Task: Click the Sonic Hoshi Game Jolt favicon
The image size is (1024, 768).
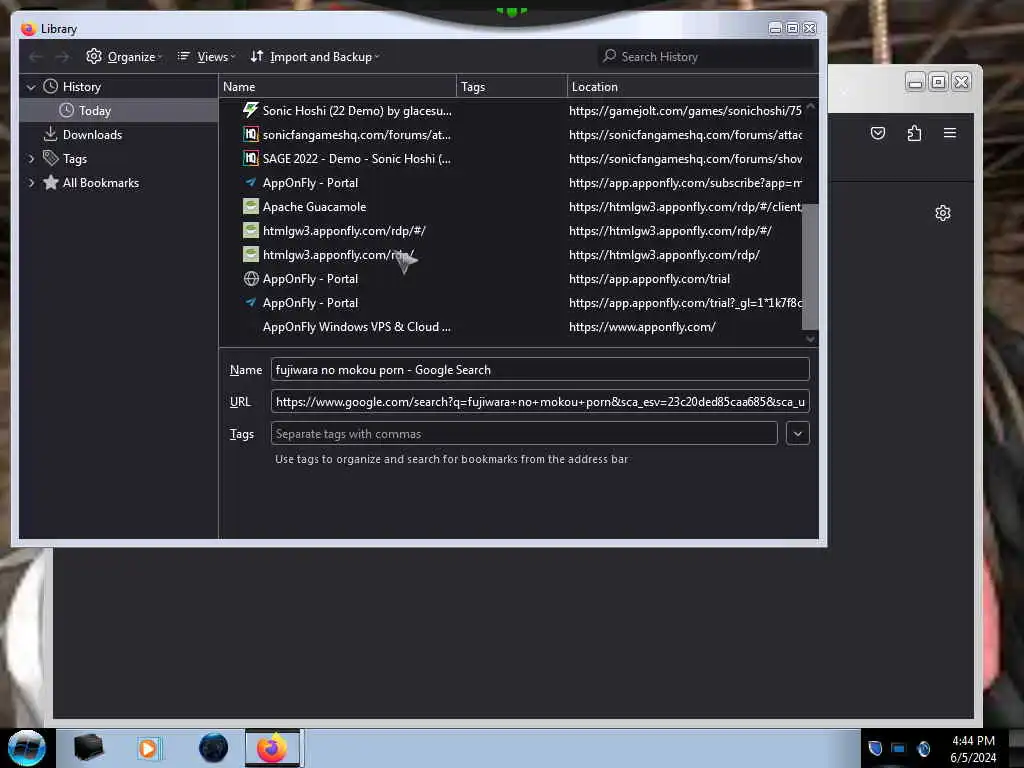Action: pyautogui.click(x=250, y=110)
